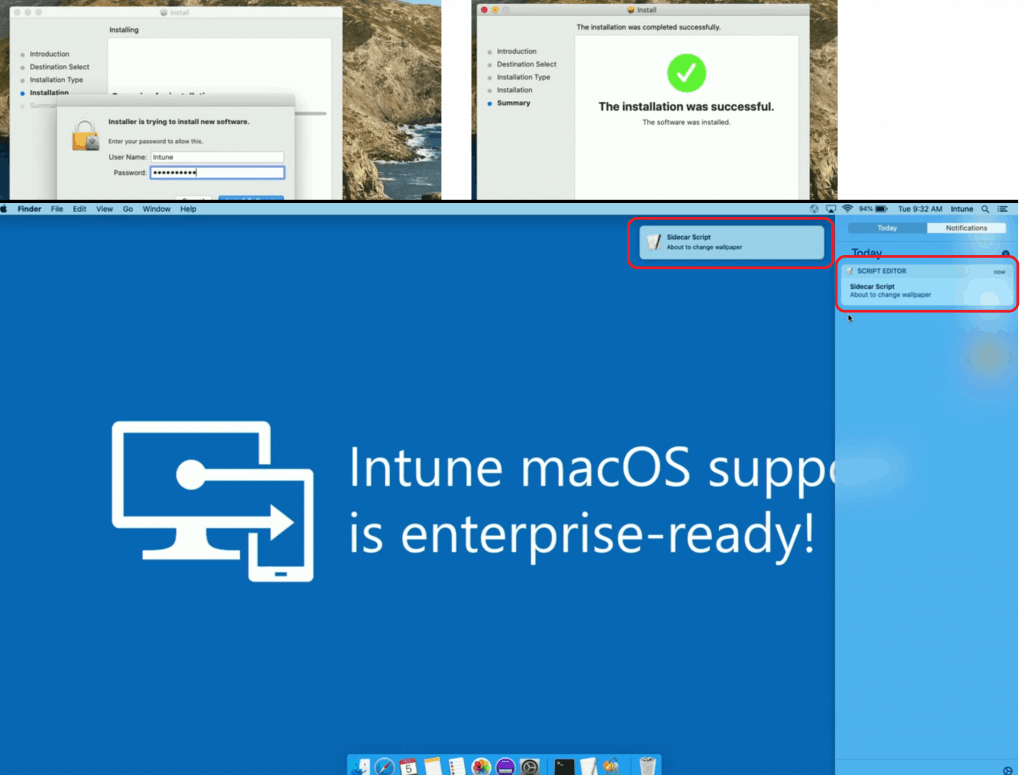Select Introduction step in right Install window
The width and height of the screenshot is (1024, 775).
point(517,51)
